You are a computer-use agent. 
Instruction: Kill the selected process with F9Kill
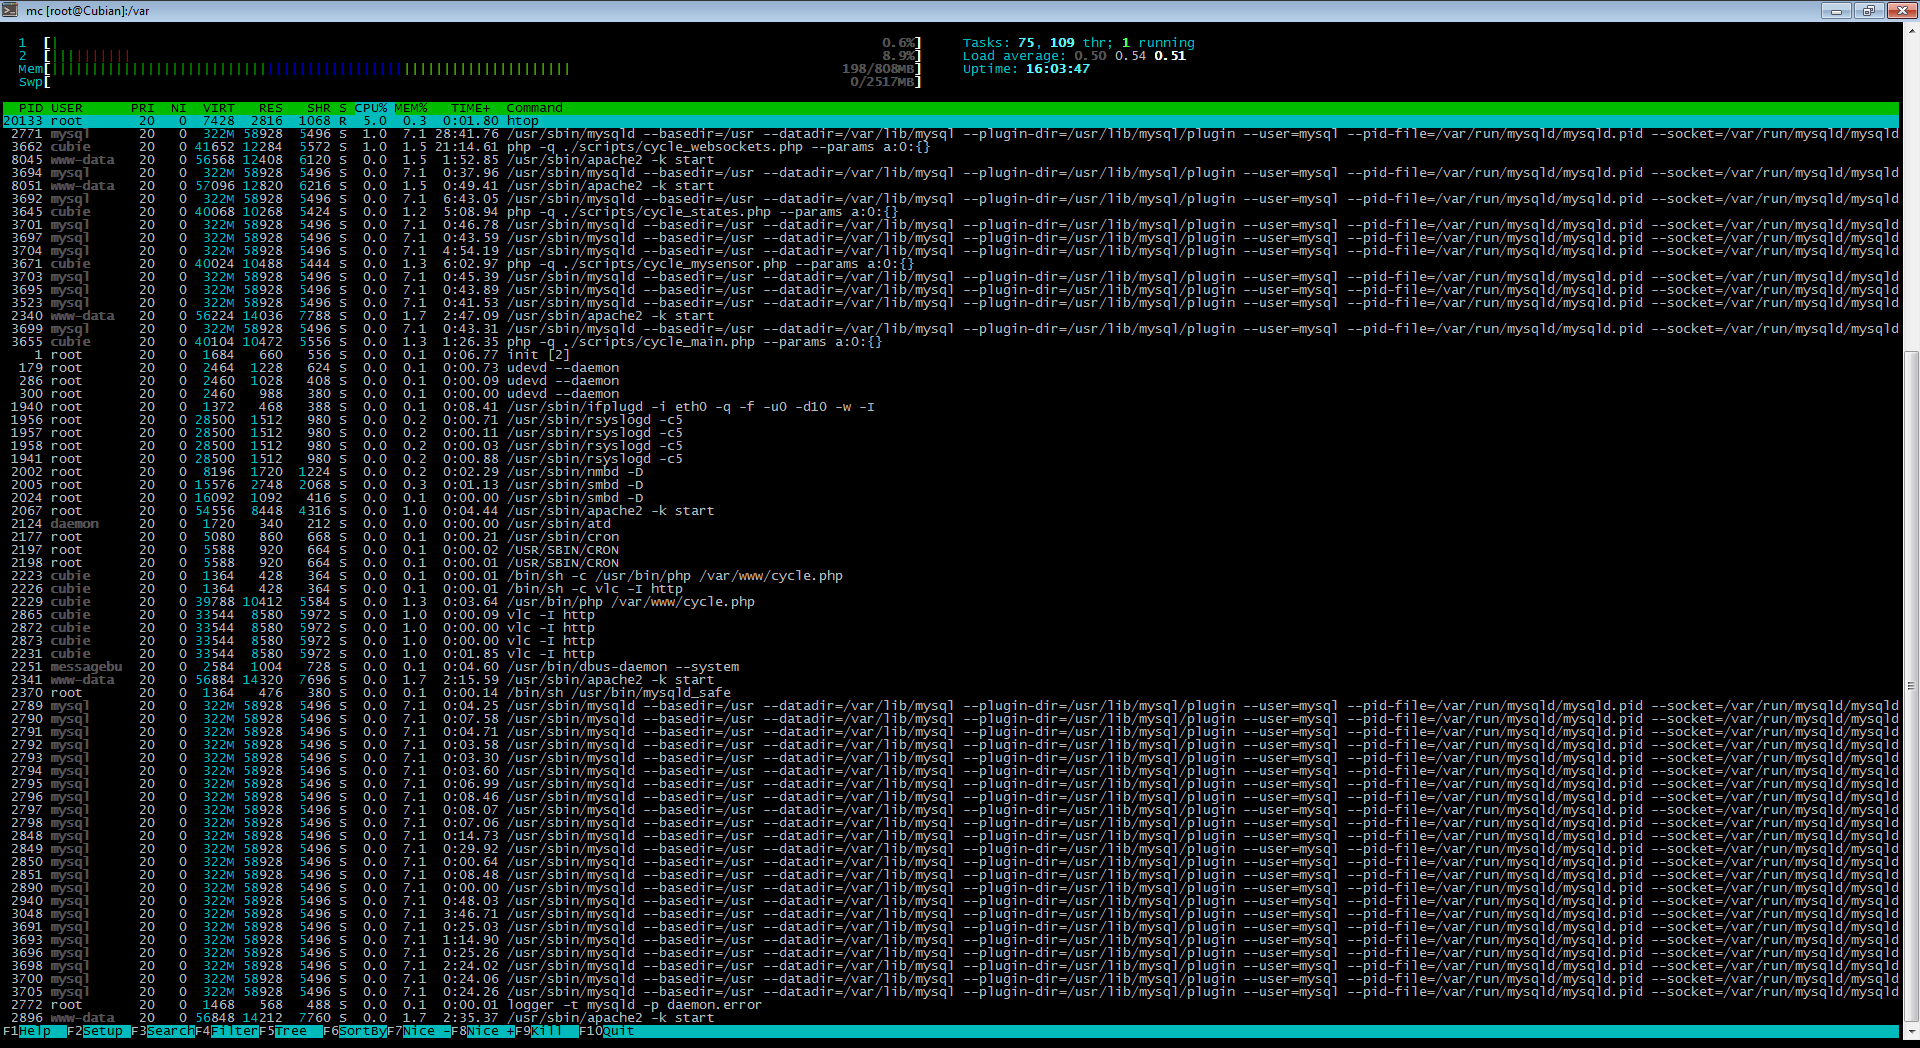point(545,1031)
